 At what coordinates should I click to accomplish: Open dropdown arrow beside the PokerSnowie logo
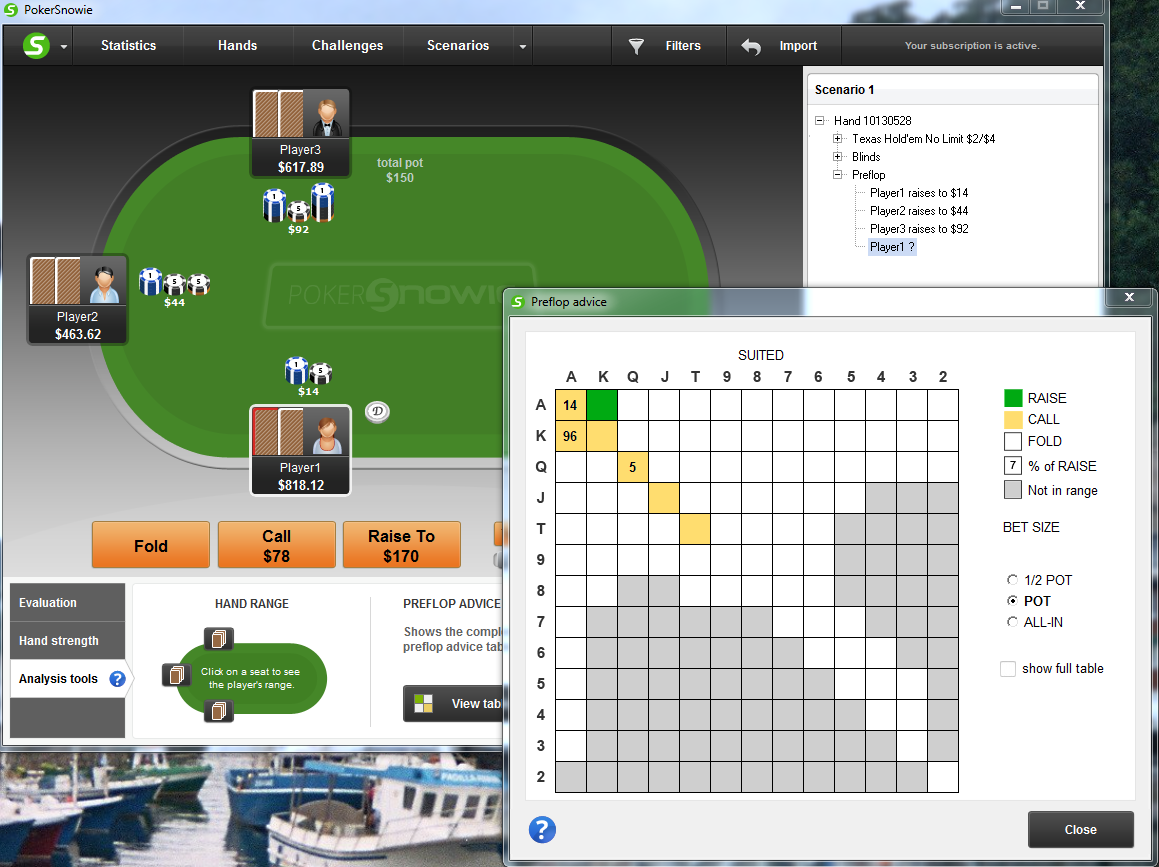click(64, 47)
